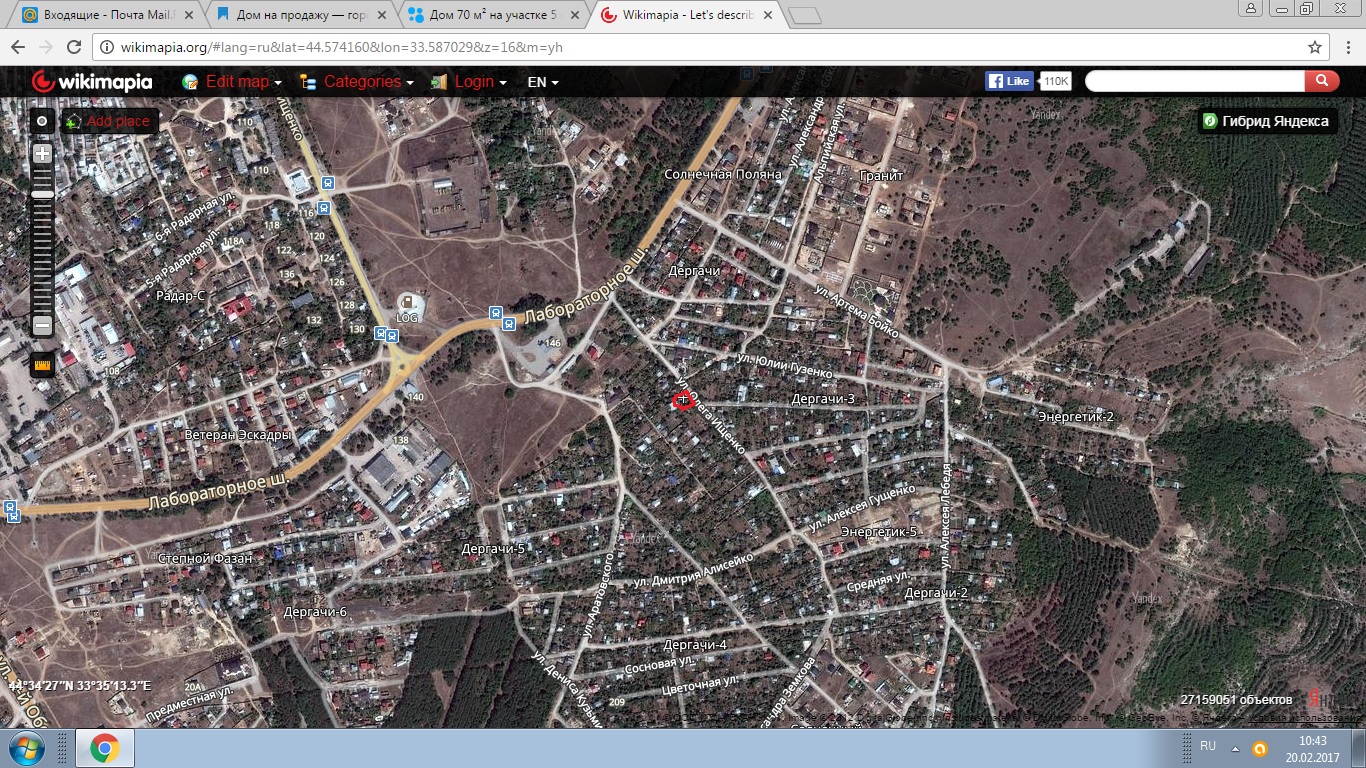This screenshot has width=1366, height=768.
Task: Switch to the Входящие Mail tab
Action: click(x=103, y=15)
